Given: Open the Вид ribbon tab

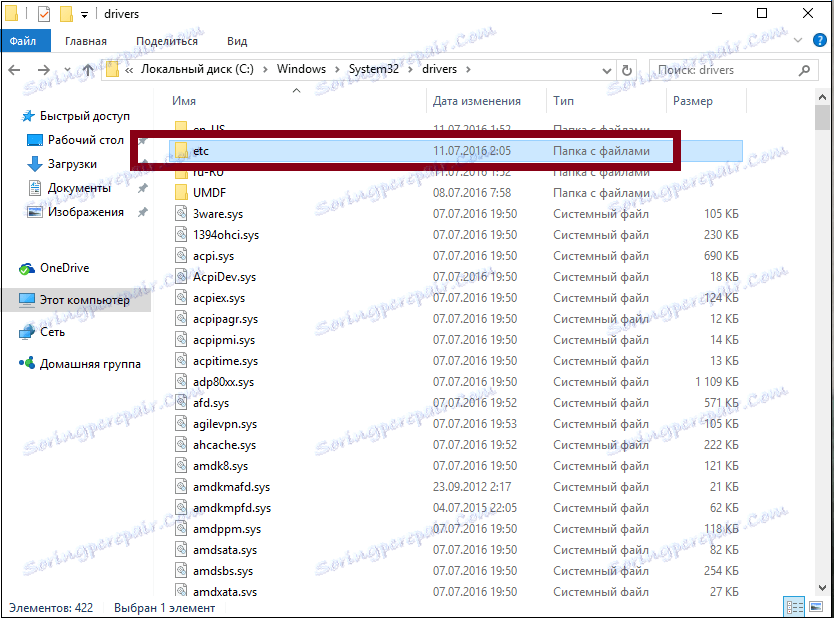Looking at the screenshot, I should click(x=237, y=41).
